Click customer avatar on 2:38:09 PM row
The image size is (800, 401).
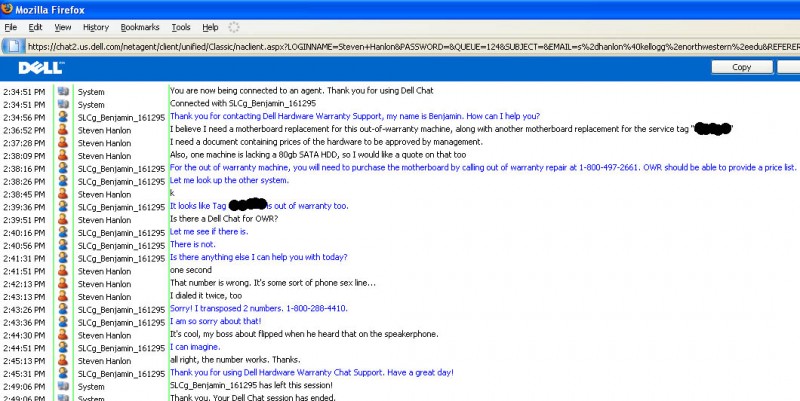coord(63,155)
